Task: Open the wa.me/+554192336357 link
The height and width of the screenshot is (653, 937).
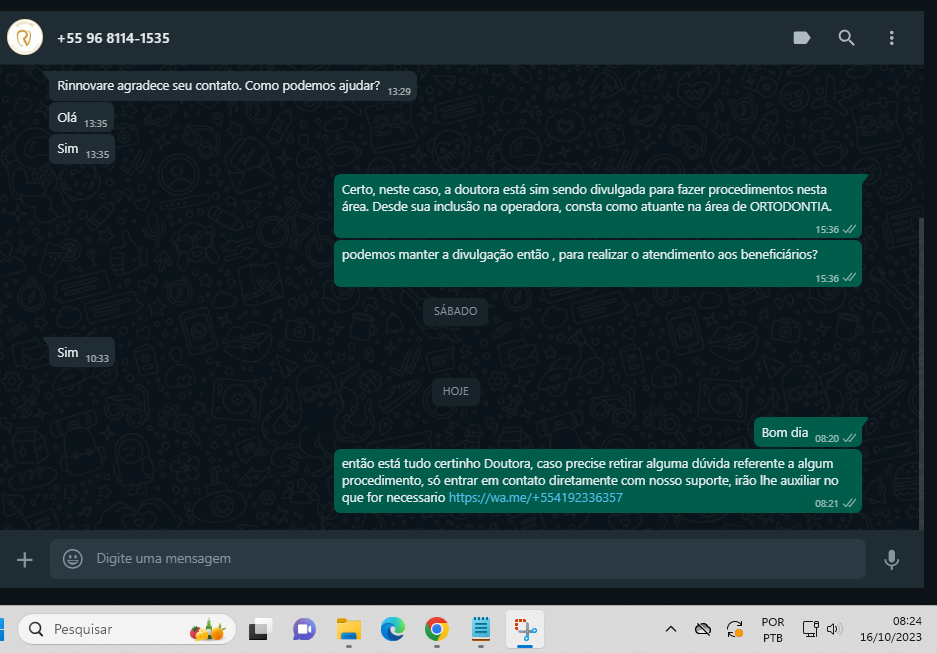Action: [535, 498]
